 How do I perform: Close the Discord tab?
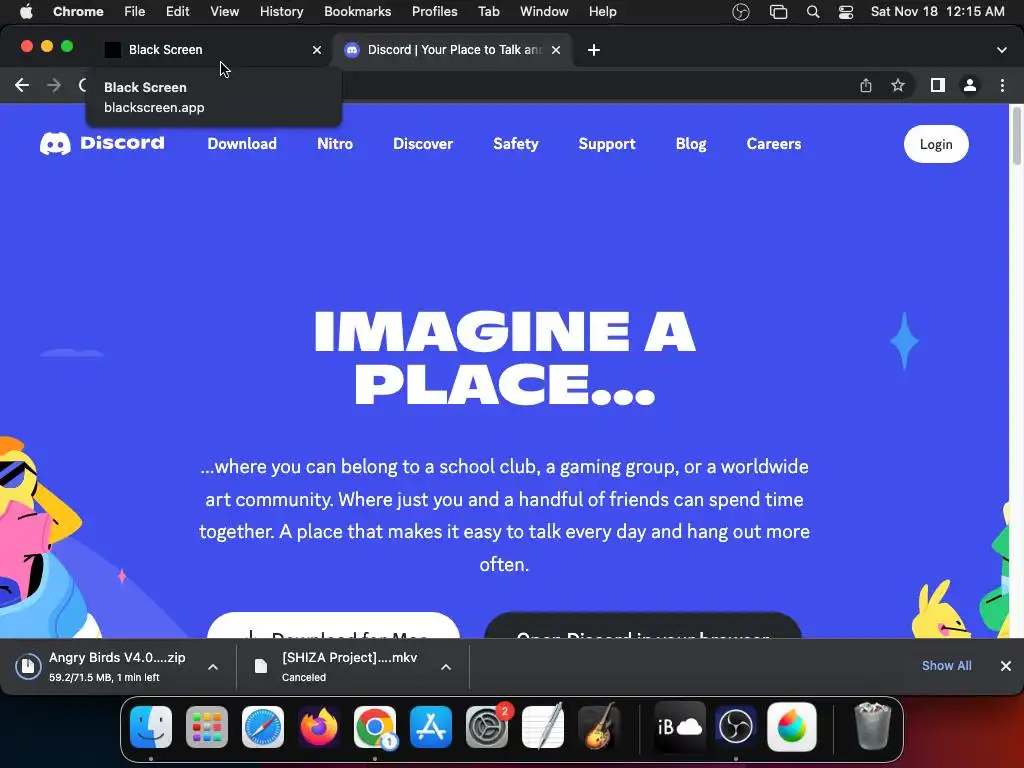pyautogui.click(x=556, y=50)
